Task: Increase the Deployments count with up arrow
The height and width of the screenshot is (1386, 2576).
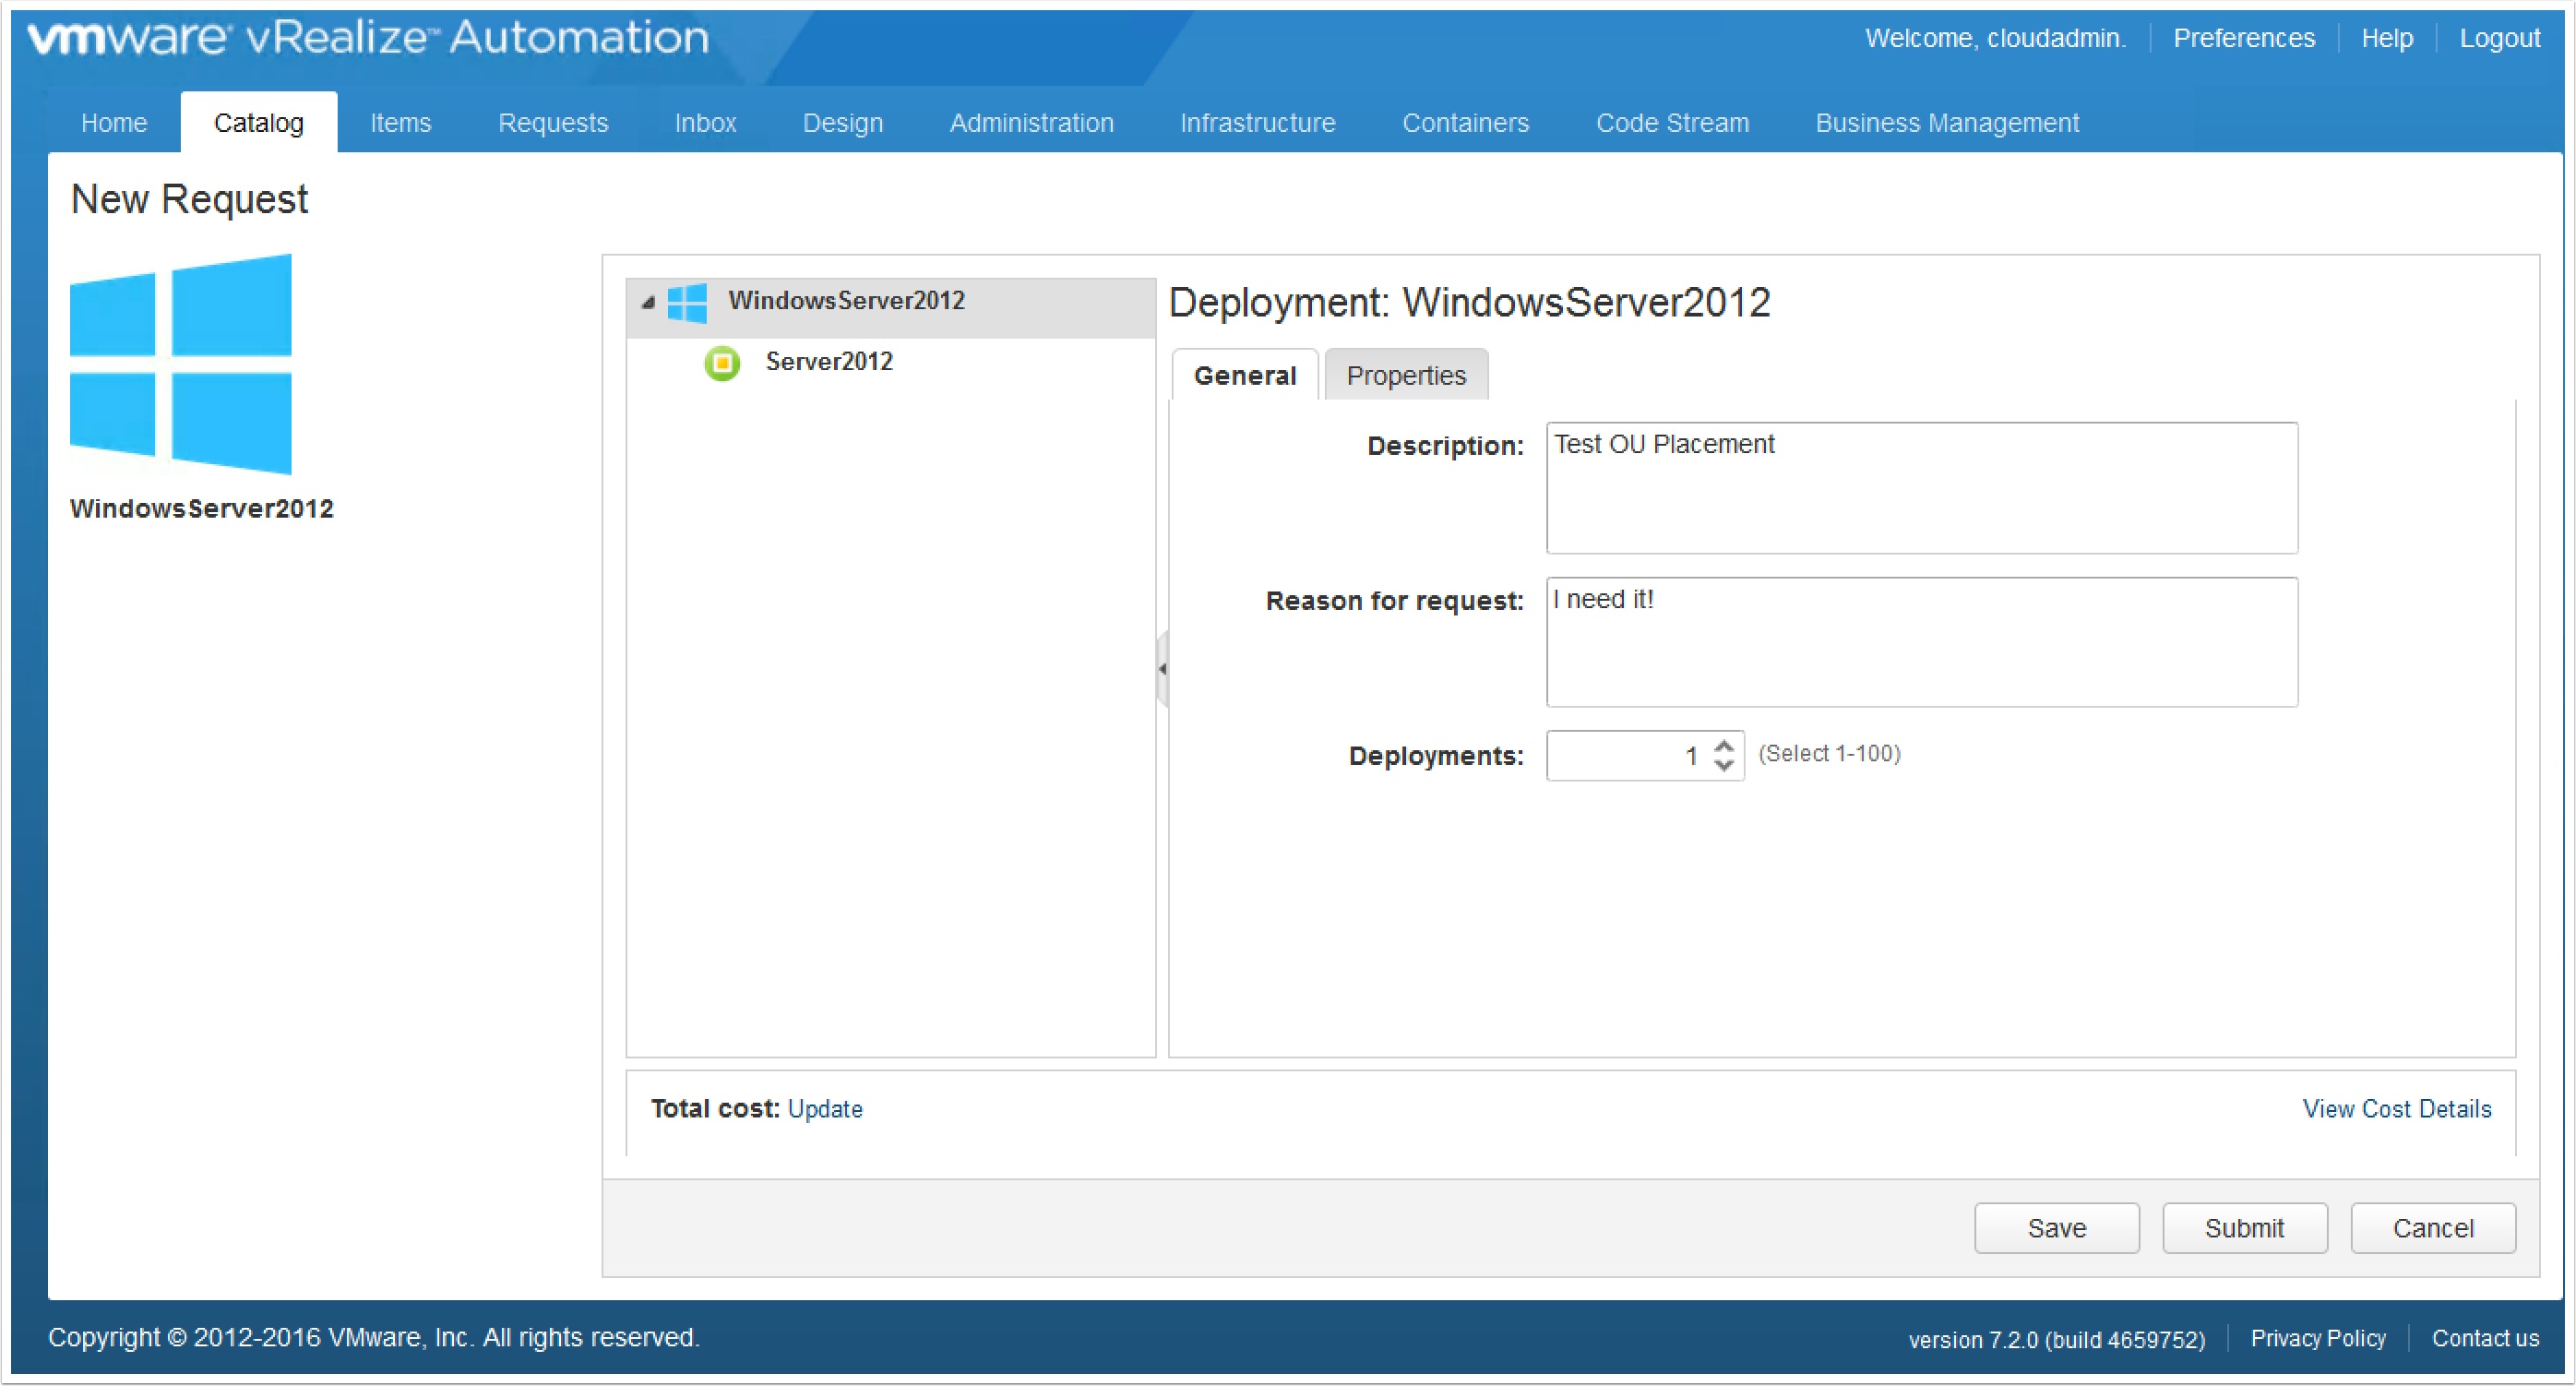Action: 1723,746
